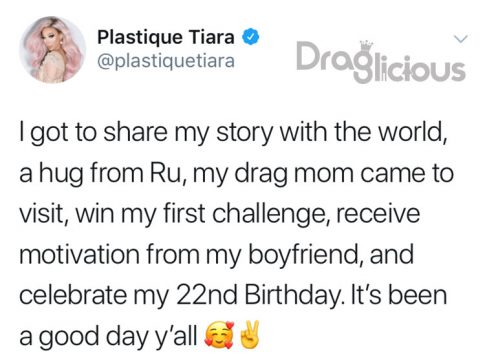
Task: Click the words 'It's been' in the tweet
Action: (x=399, y=295)
